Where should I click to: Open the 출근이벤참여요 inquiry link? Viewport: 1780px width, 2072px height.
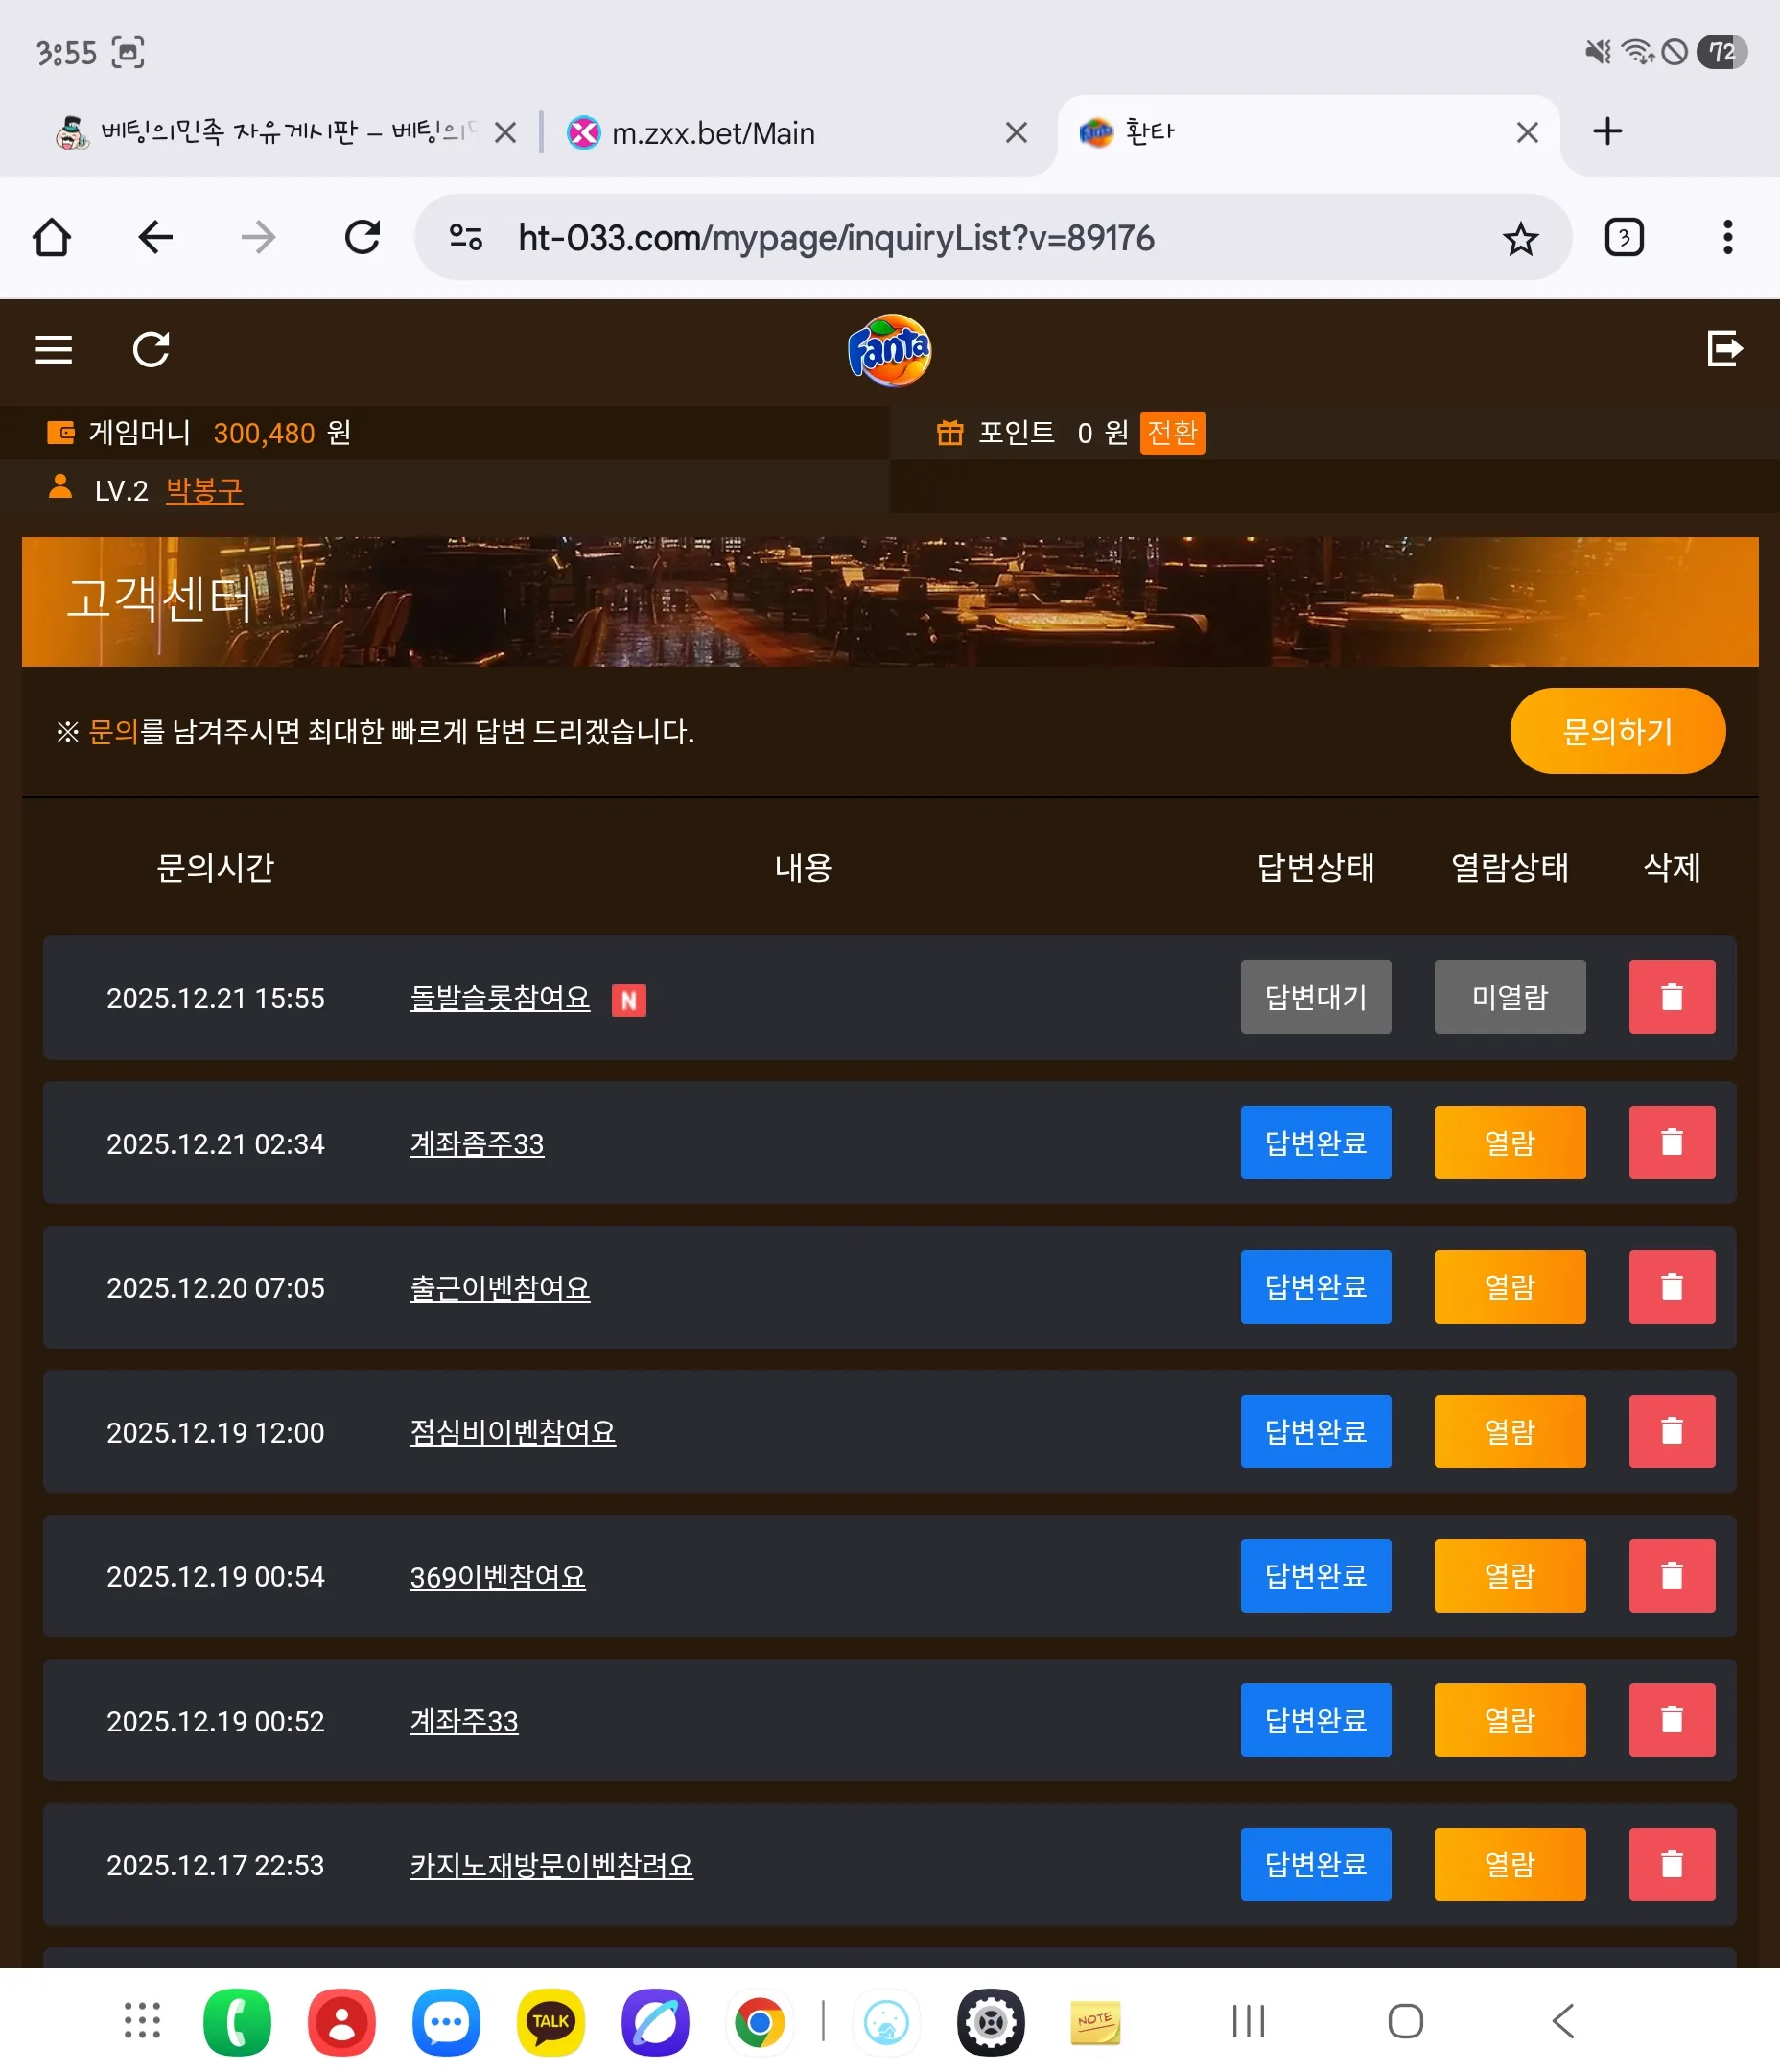click(x=500, y=1288)
